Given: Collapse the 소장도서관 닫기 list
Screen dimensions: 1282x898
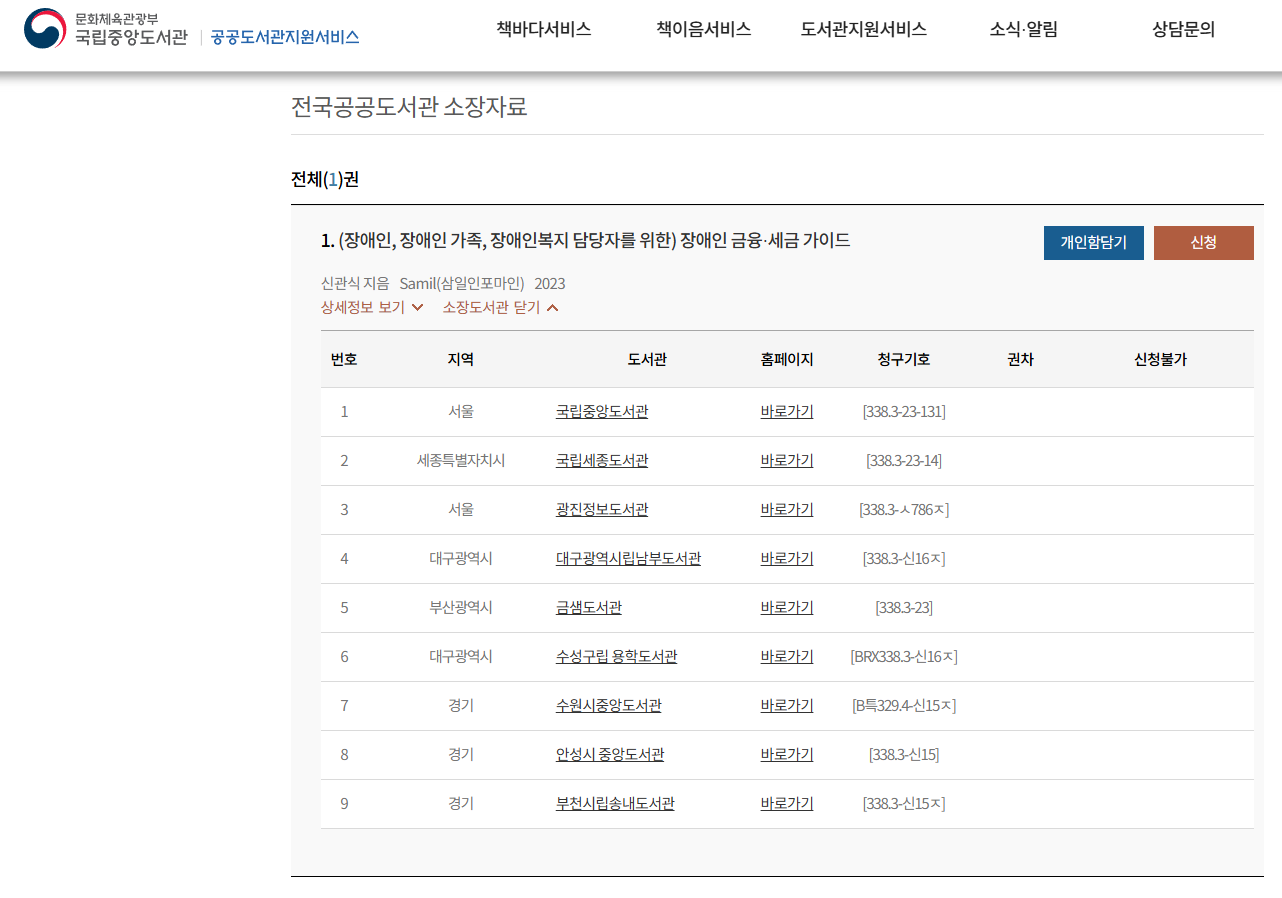Looking at the screenshot, I should coord(501,307).
